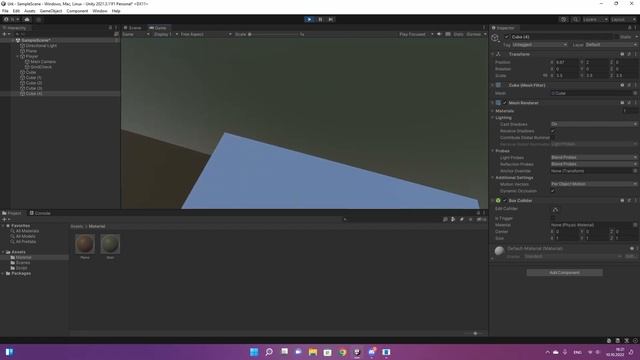Open the Motion Vectors dropdown
The height and width of the screenshot is (360, 640).
tap(594, 184)
